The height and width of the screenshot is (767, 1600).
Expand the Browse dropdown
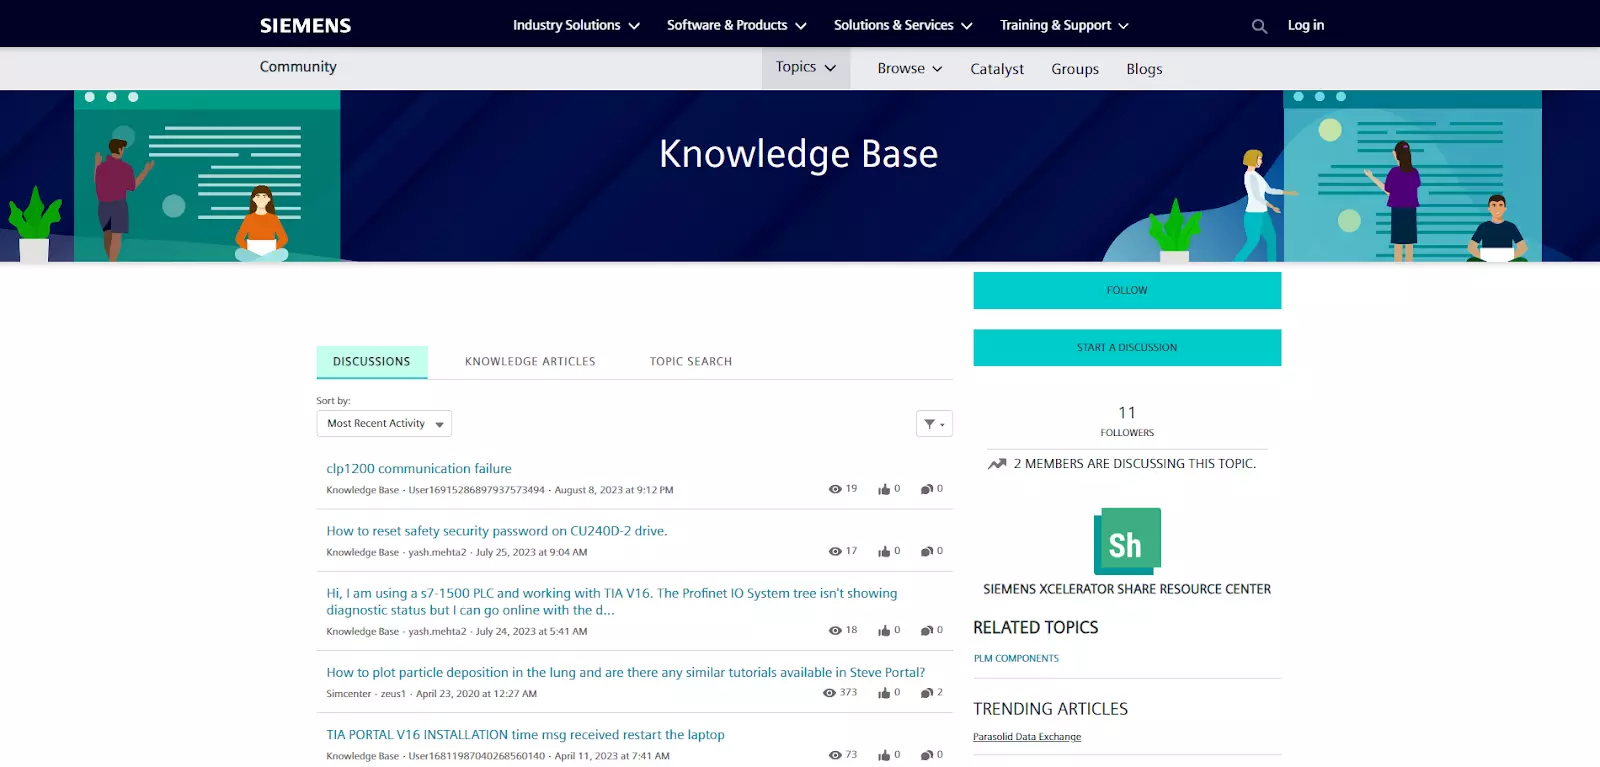(909, 69)
